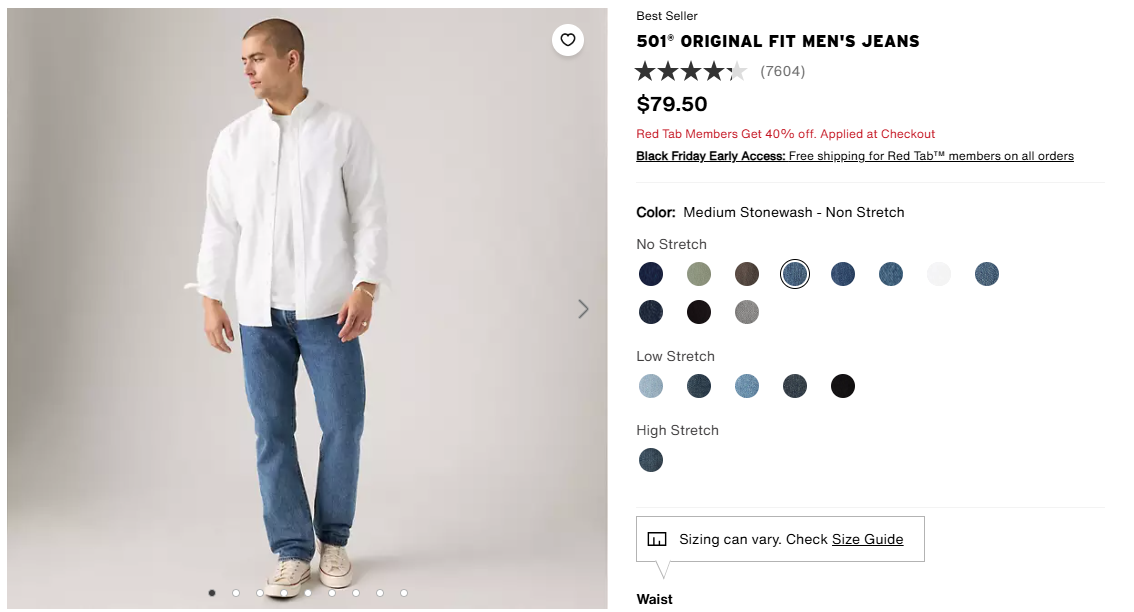
Task: Save jeans to favorites with heart icon
Action: click(x=568, y=40)
